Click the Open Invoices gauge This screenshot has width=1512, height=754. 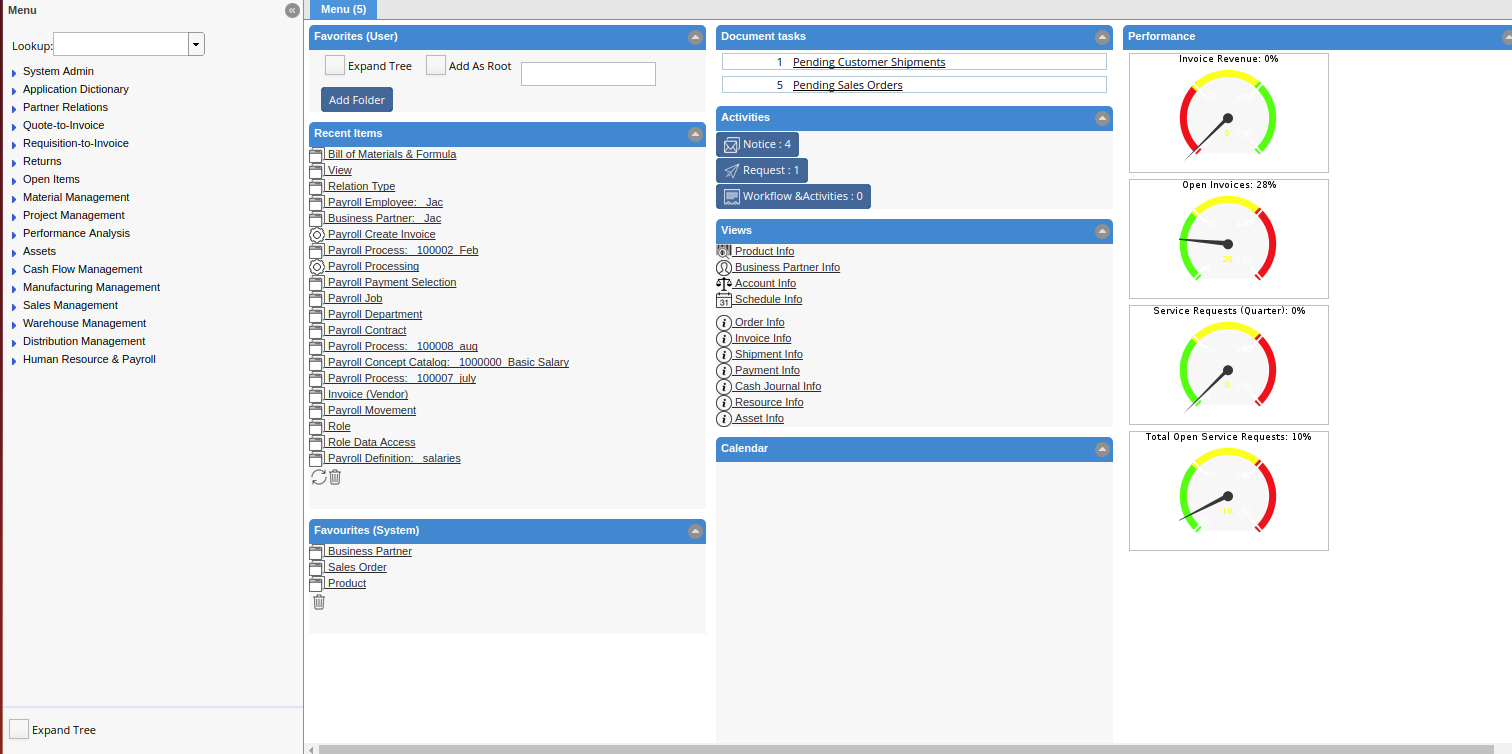click(x=1229, y=239)
